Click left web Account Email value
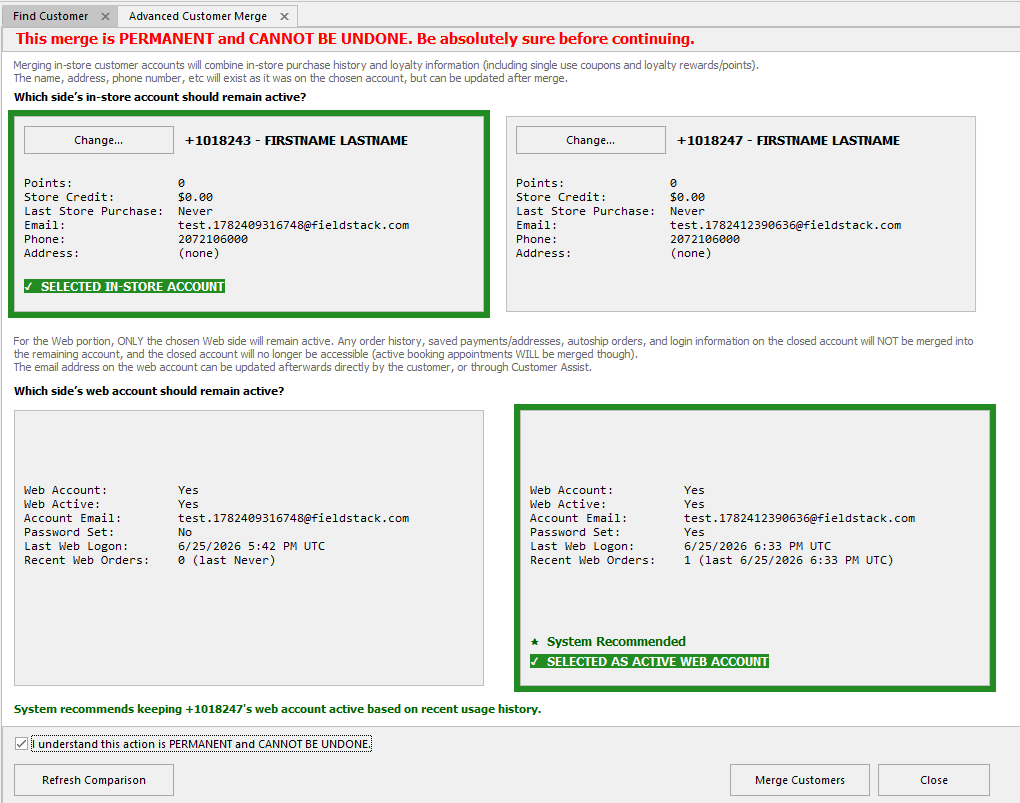 293,518
